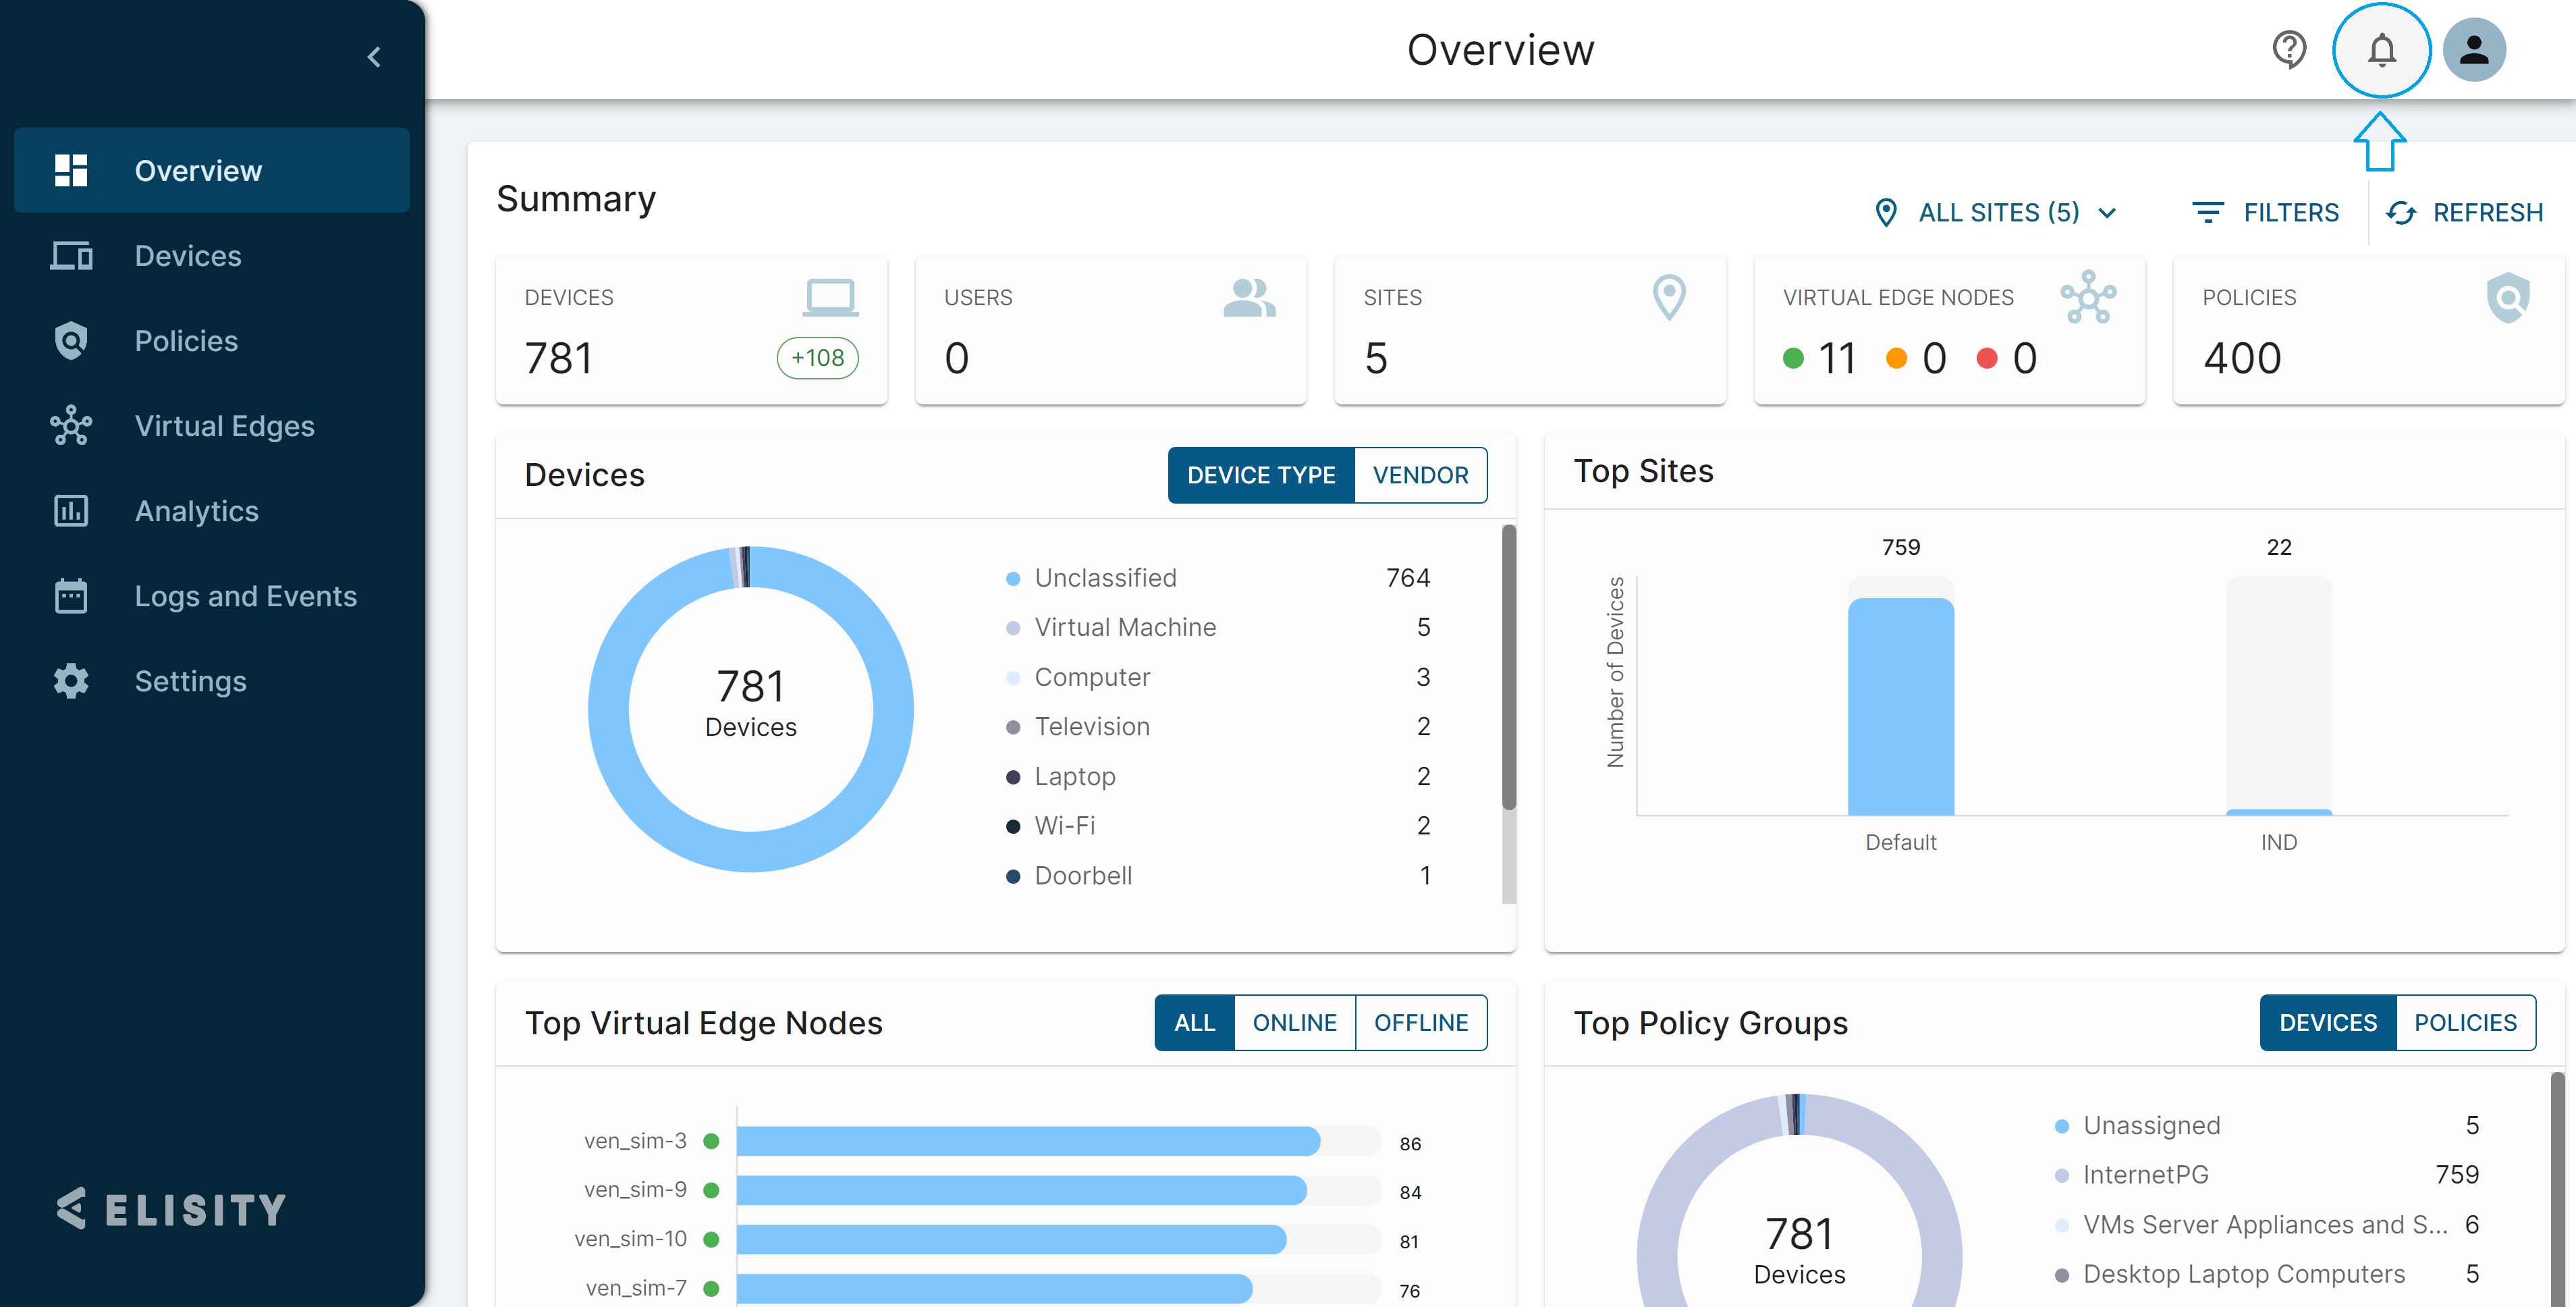Click the device type list scrollbar
The height and width of the screenshot is (1307, 2576).
tap(1508, 668)
